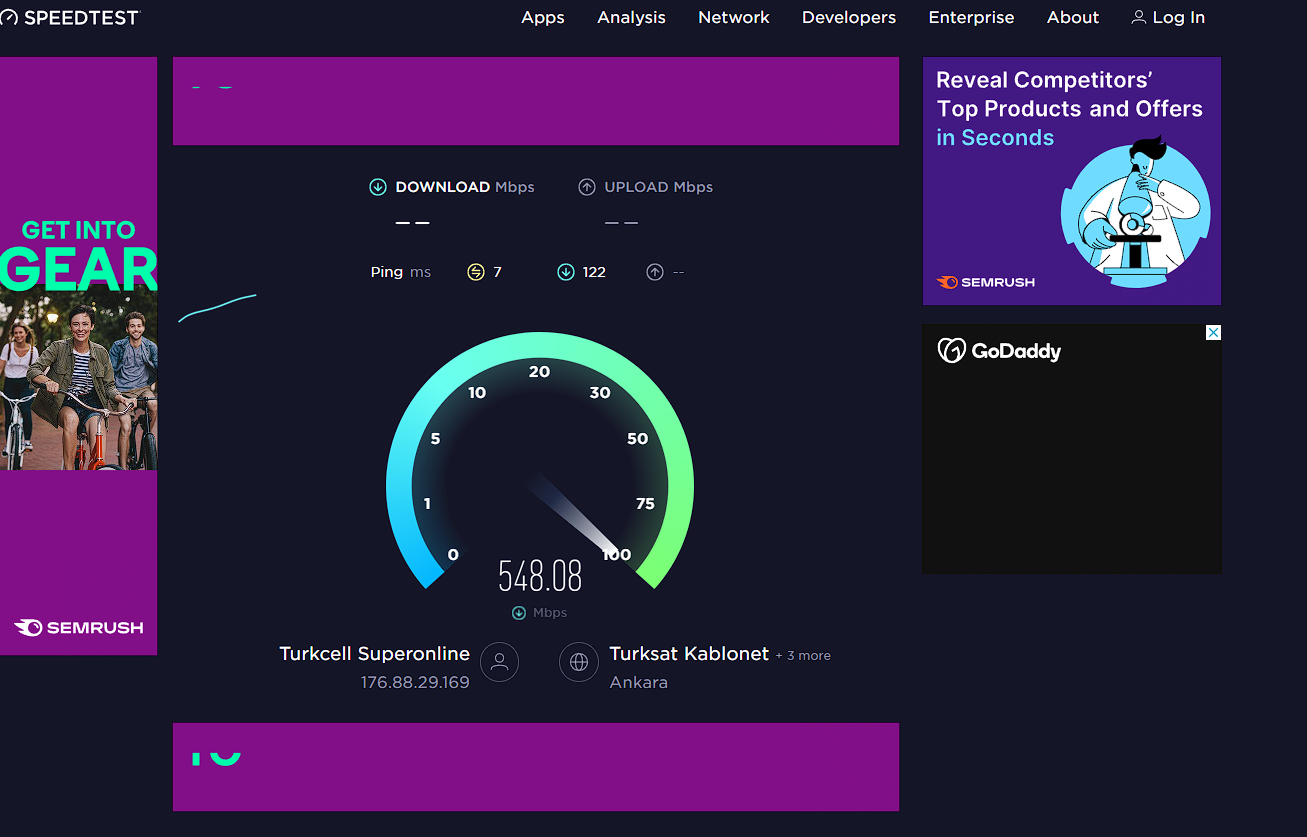1307x837 pixels.
Task: Open the GoDaddy advertisement
Action: (x=1071, y=448)
